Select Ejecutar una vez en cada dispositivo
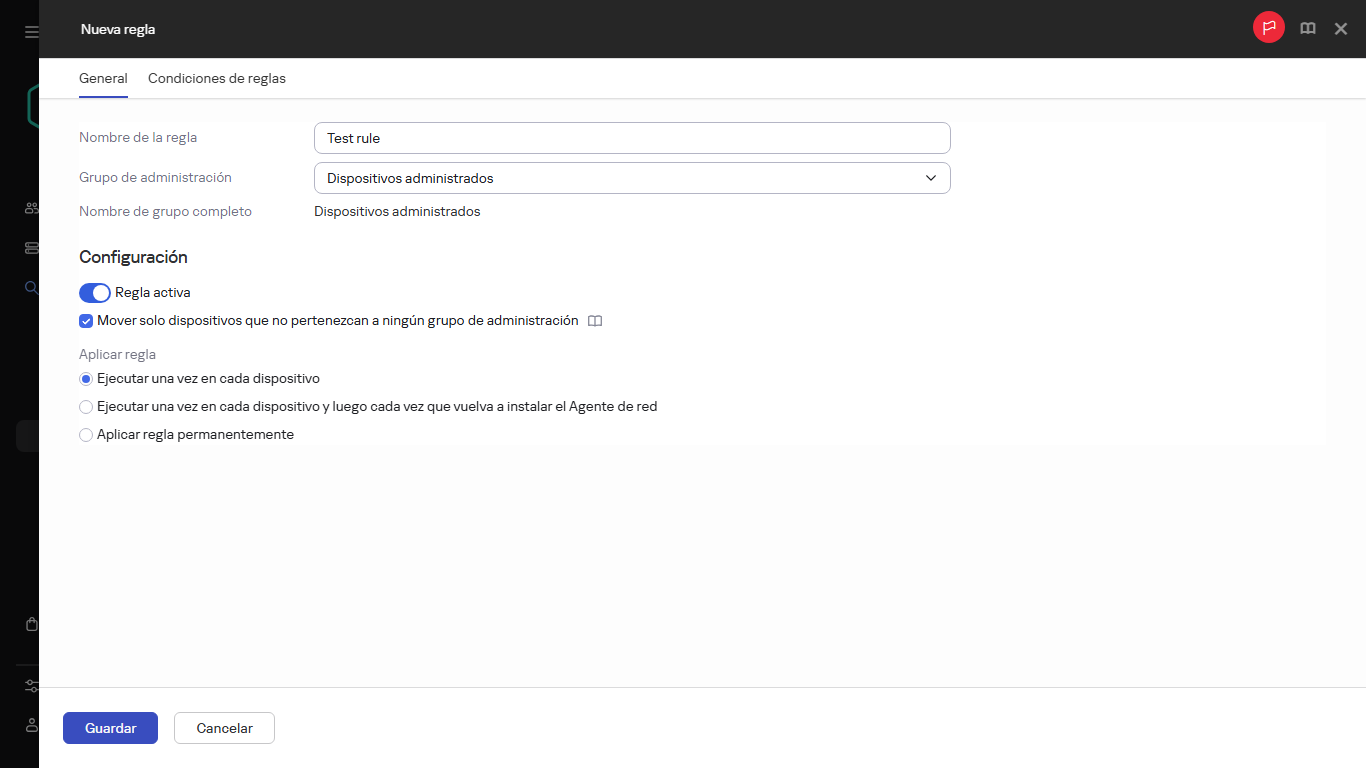 click(x=86, y=379)
